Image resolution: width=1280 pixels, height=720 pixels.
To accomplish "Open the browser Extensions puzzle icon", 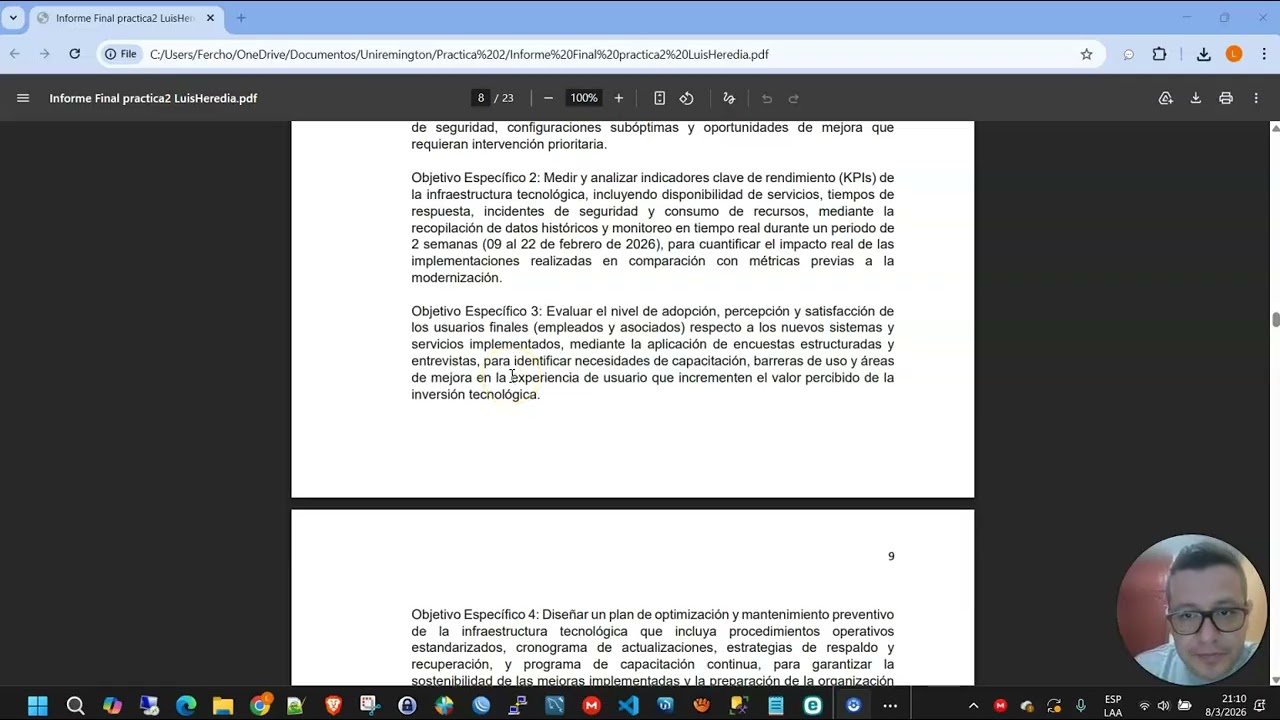I will 1160,54.
